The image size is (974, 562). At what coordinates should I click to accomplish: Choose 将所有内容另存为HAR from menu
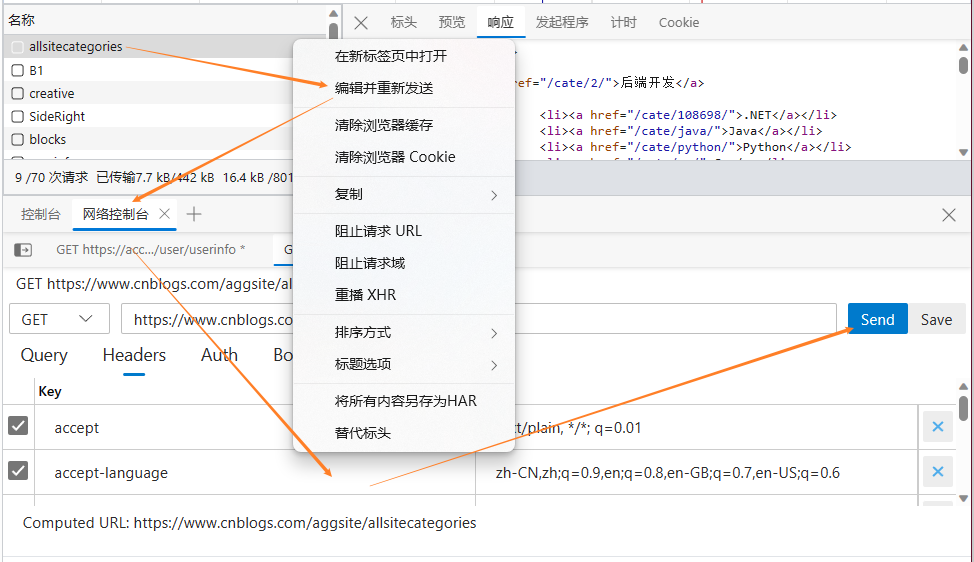404,401
